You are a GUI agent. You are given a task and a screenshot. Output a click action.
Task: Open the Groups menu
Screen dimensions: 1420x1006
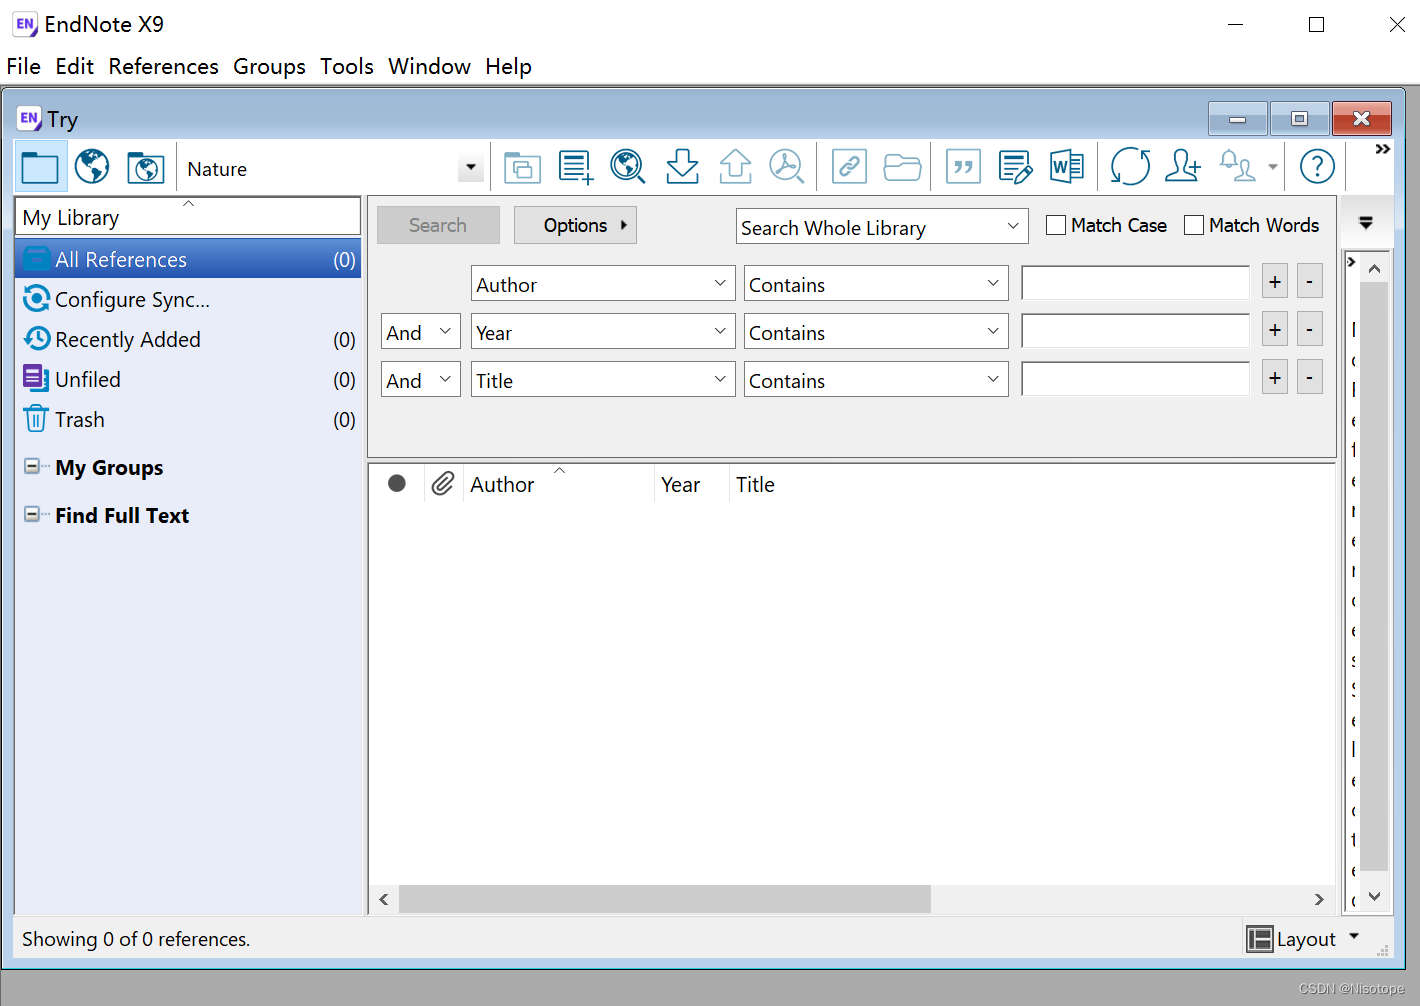(x=269, y=66)
